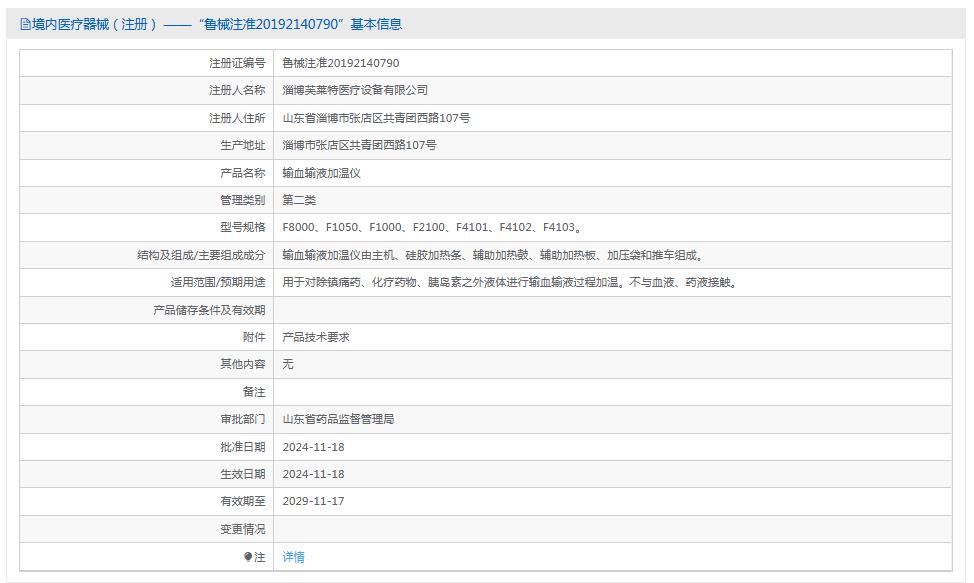Select the production address 淄博市张店区共青团西路107号
974x583 pixels.
359,145
